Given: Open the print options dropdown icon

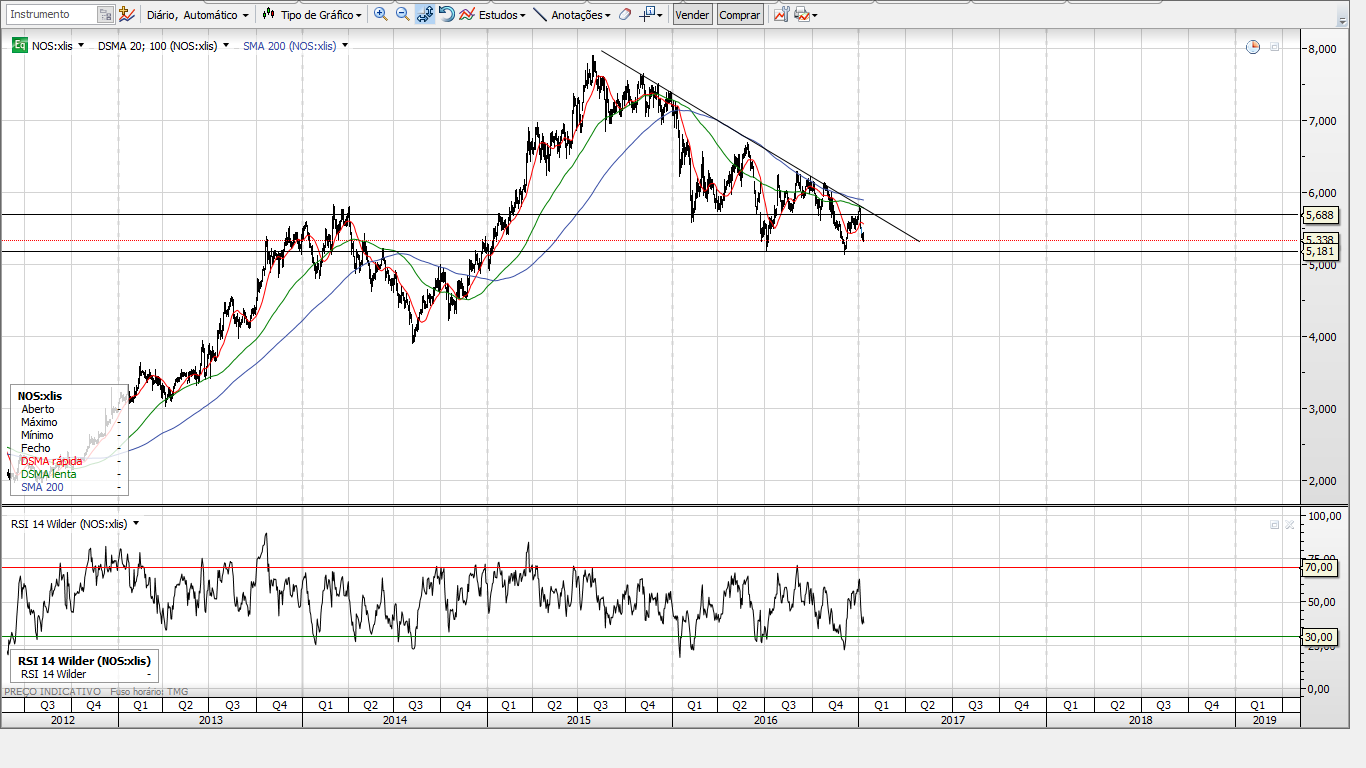Looking at the screenshot, I should pos(805,15).
